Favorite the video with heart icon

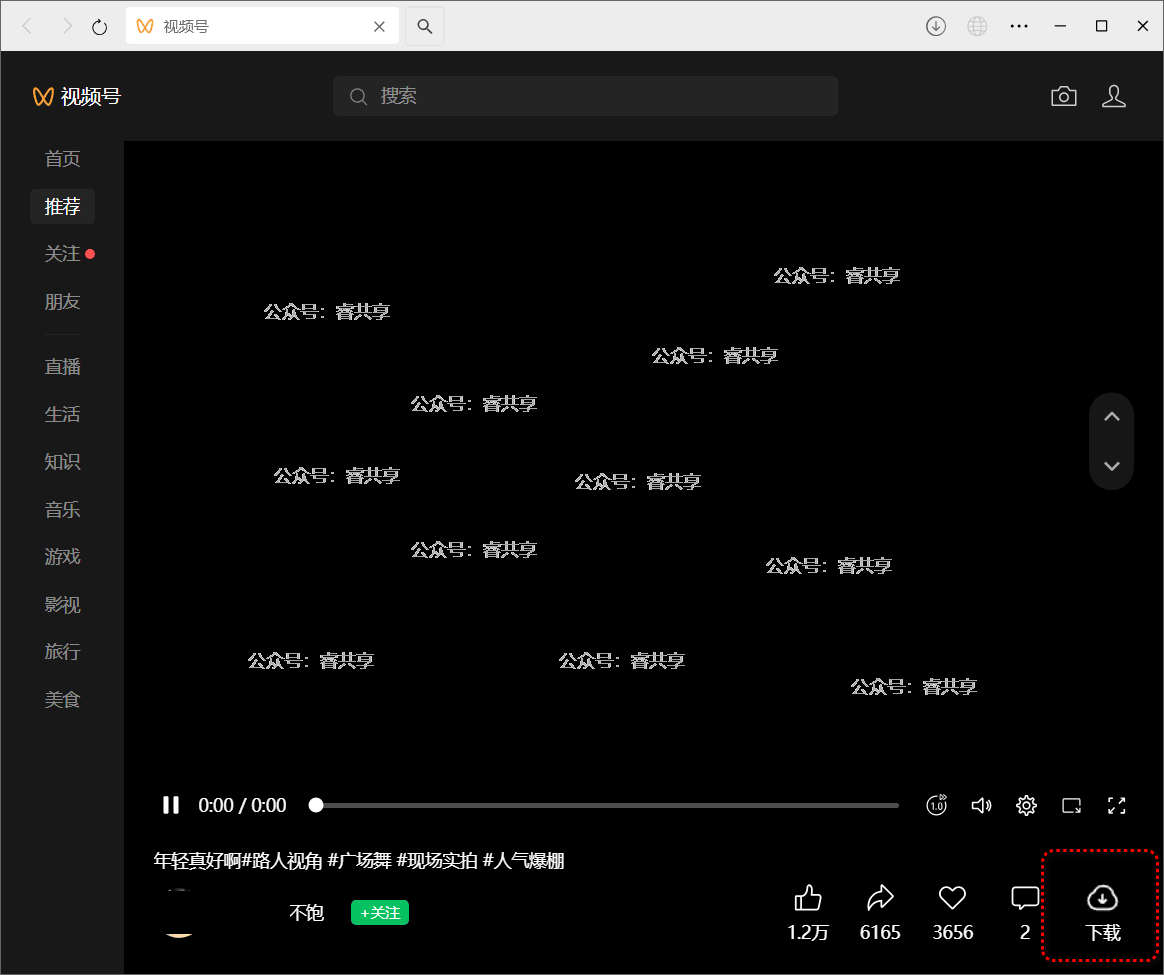pos(952,898)
